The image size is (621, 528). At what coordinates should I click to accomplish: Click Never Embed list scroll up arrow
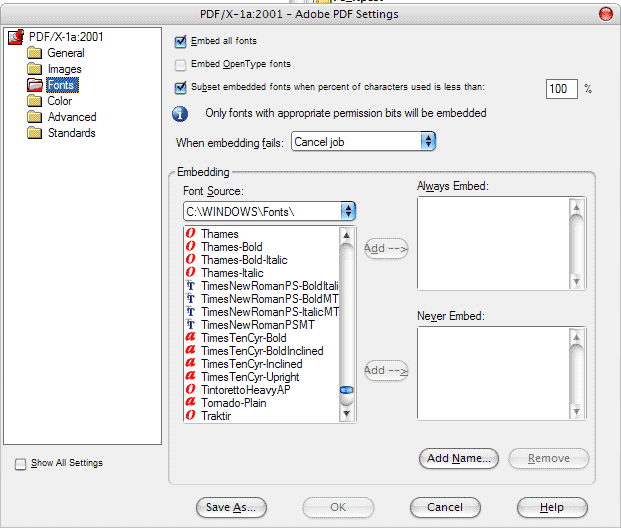(x=577, y=337)
